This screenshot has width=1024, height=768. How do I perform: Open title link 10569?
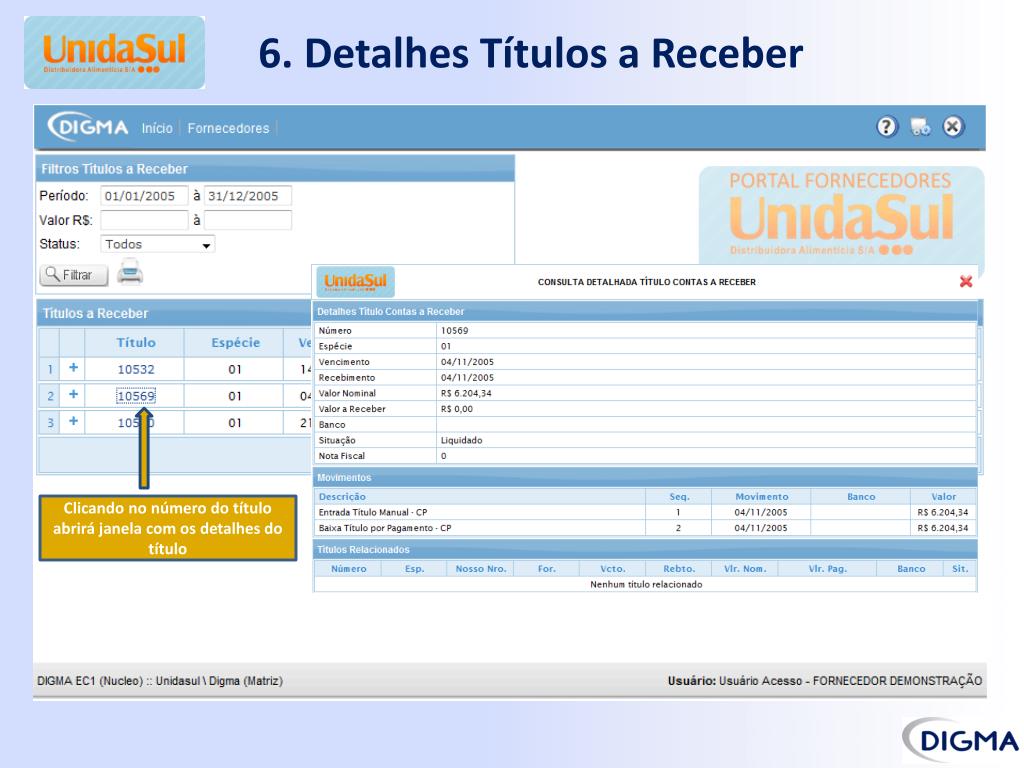[136, 396]
